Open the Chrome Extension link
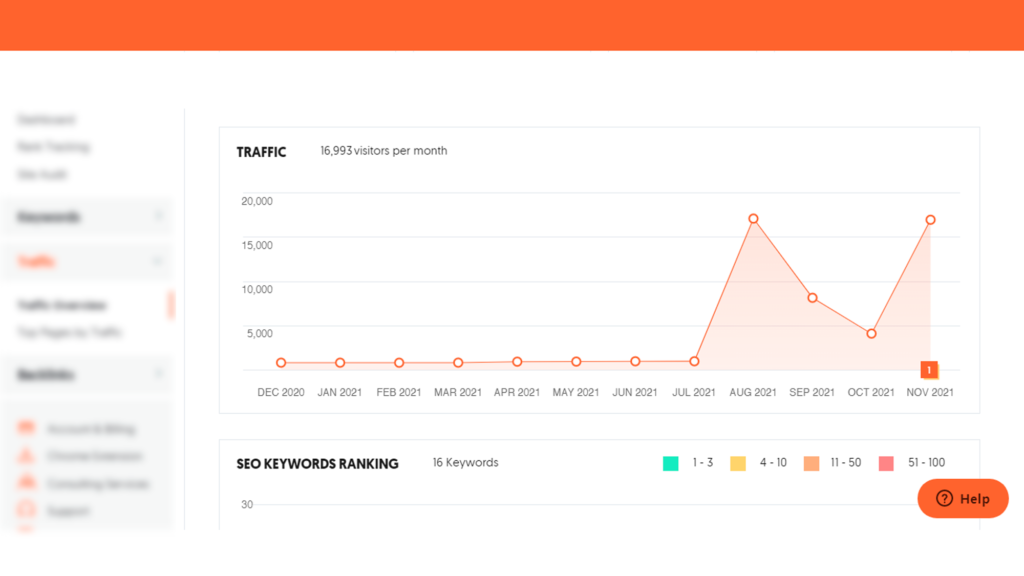 click(95, 456)
